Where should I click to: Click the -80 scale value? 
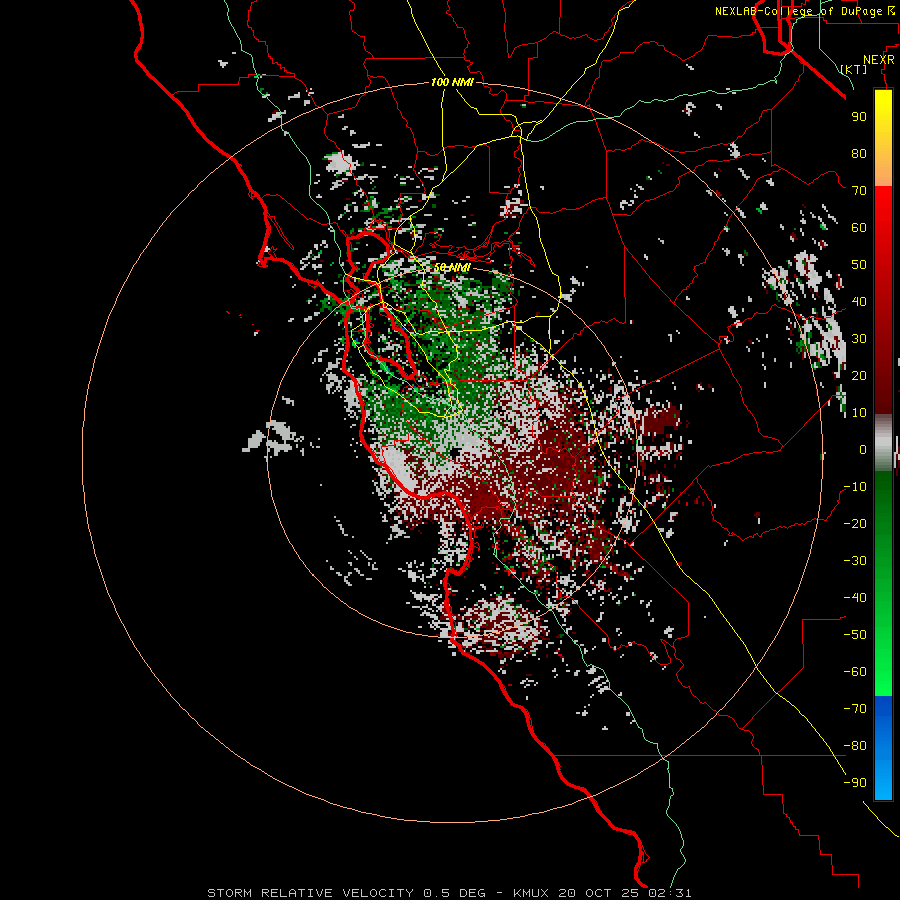coord(855,746)
